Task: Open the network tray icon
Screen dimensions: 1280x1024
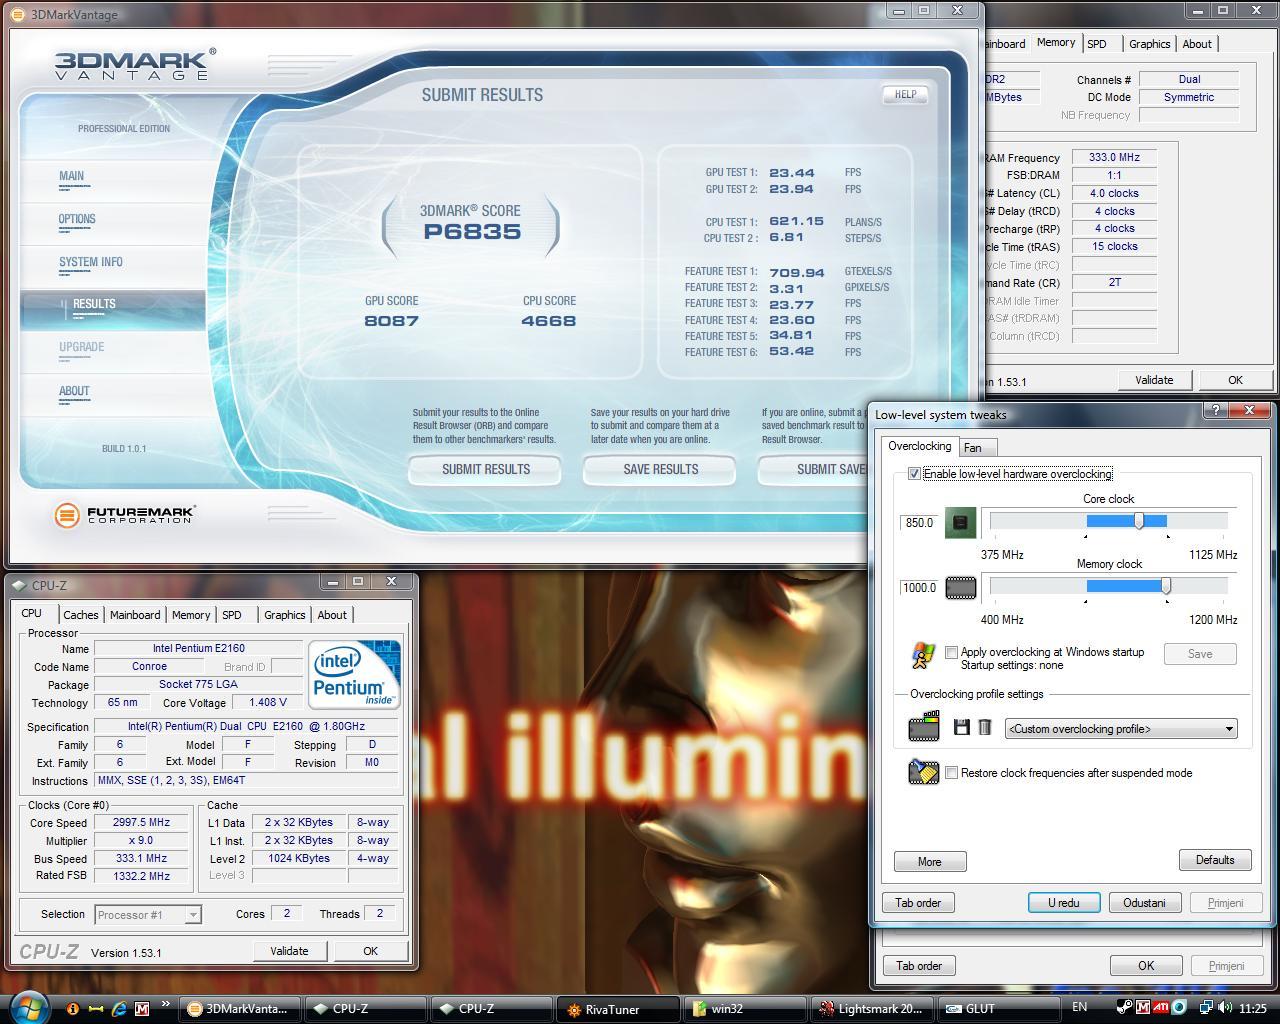Action: (1207, 1008)
